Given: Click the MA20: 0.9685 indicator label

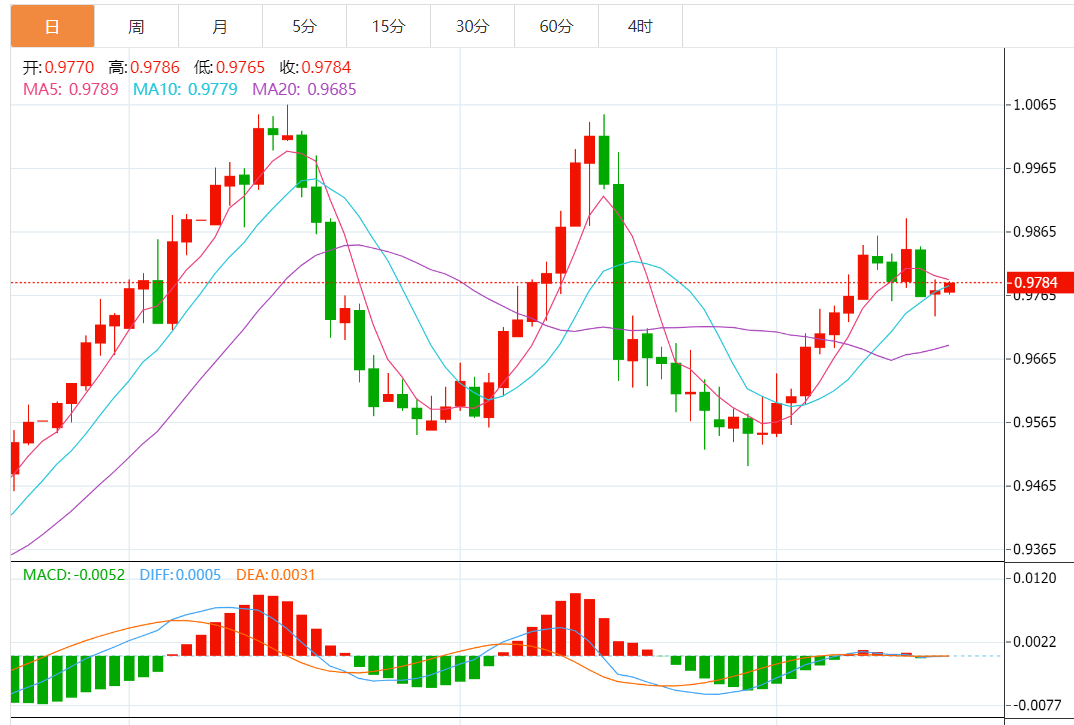Looking at the screenshot, I should (304, 89).
